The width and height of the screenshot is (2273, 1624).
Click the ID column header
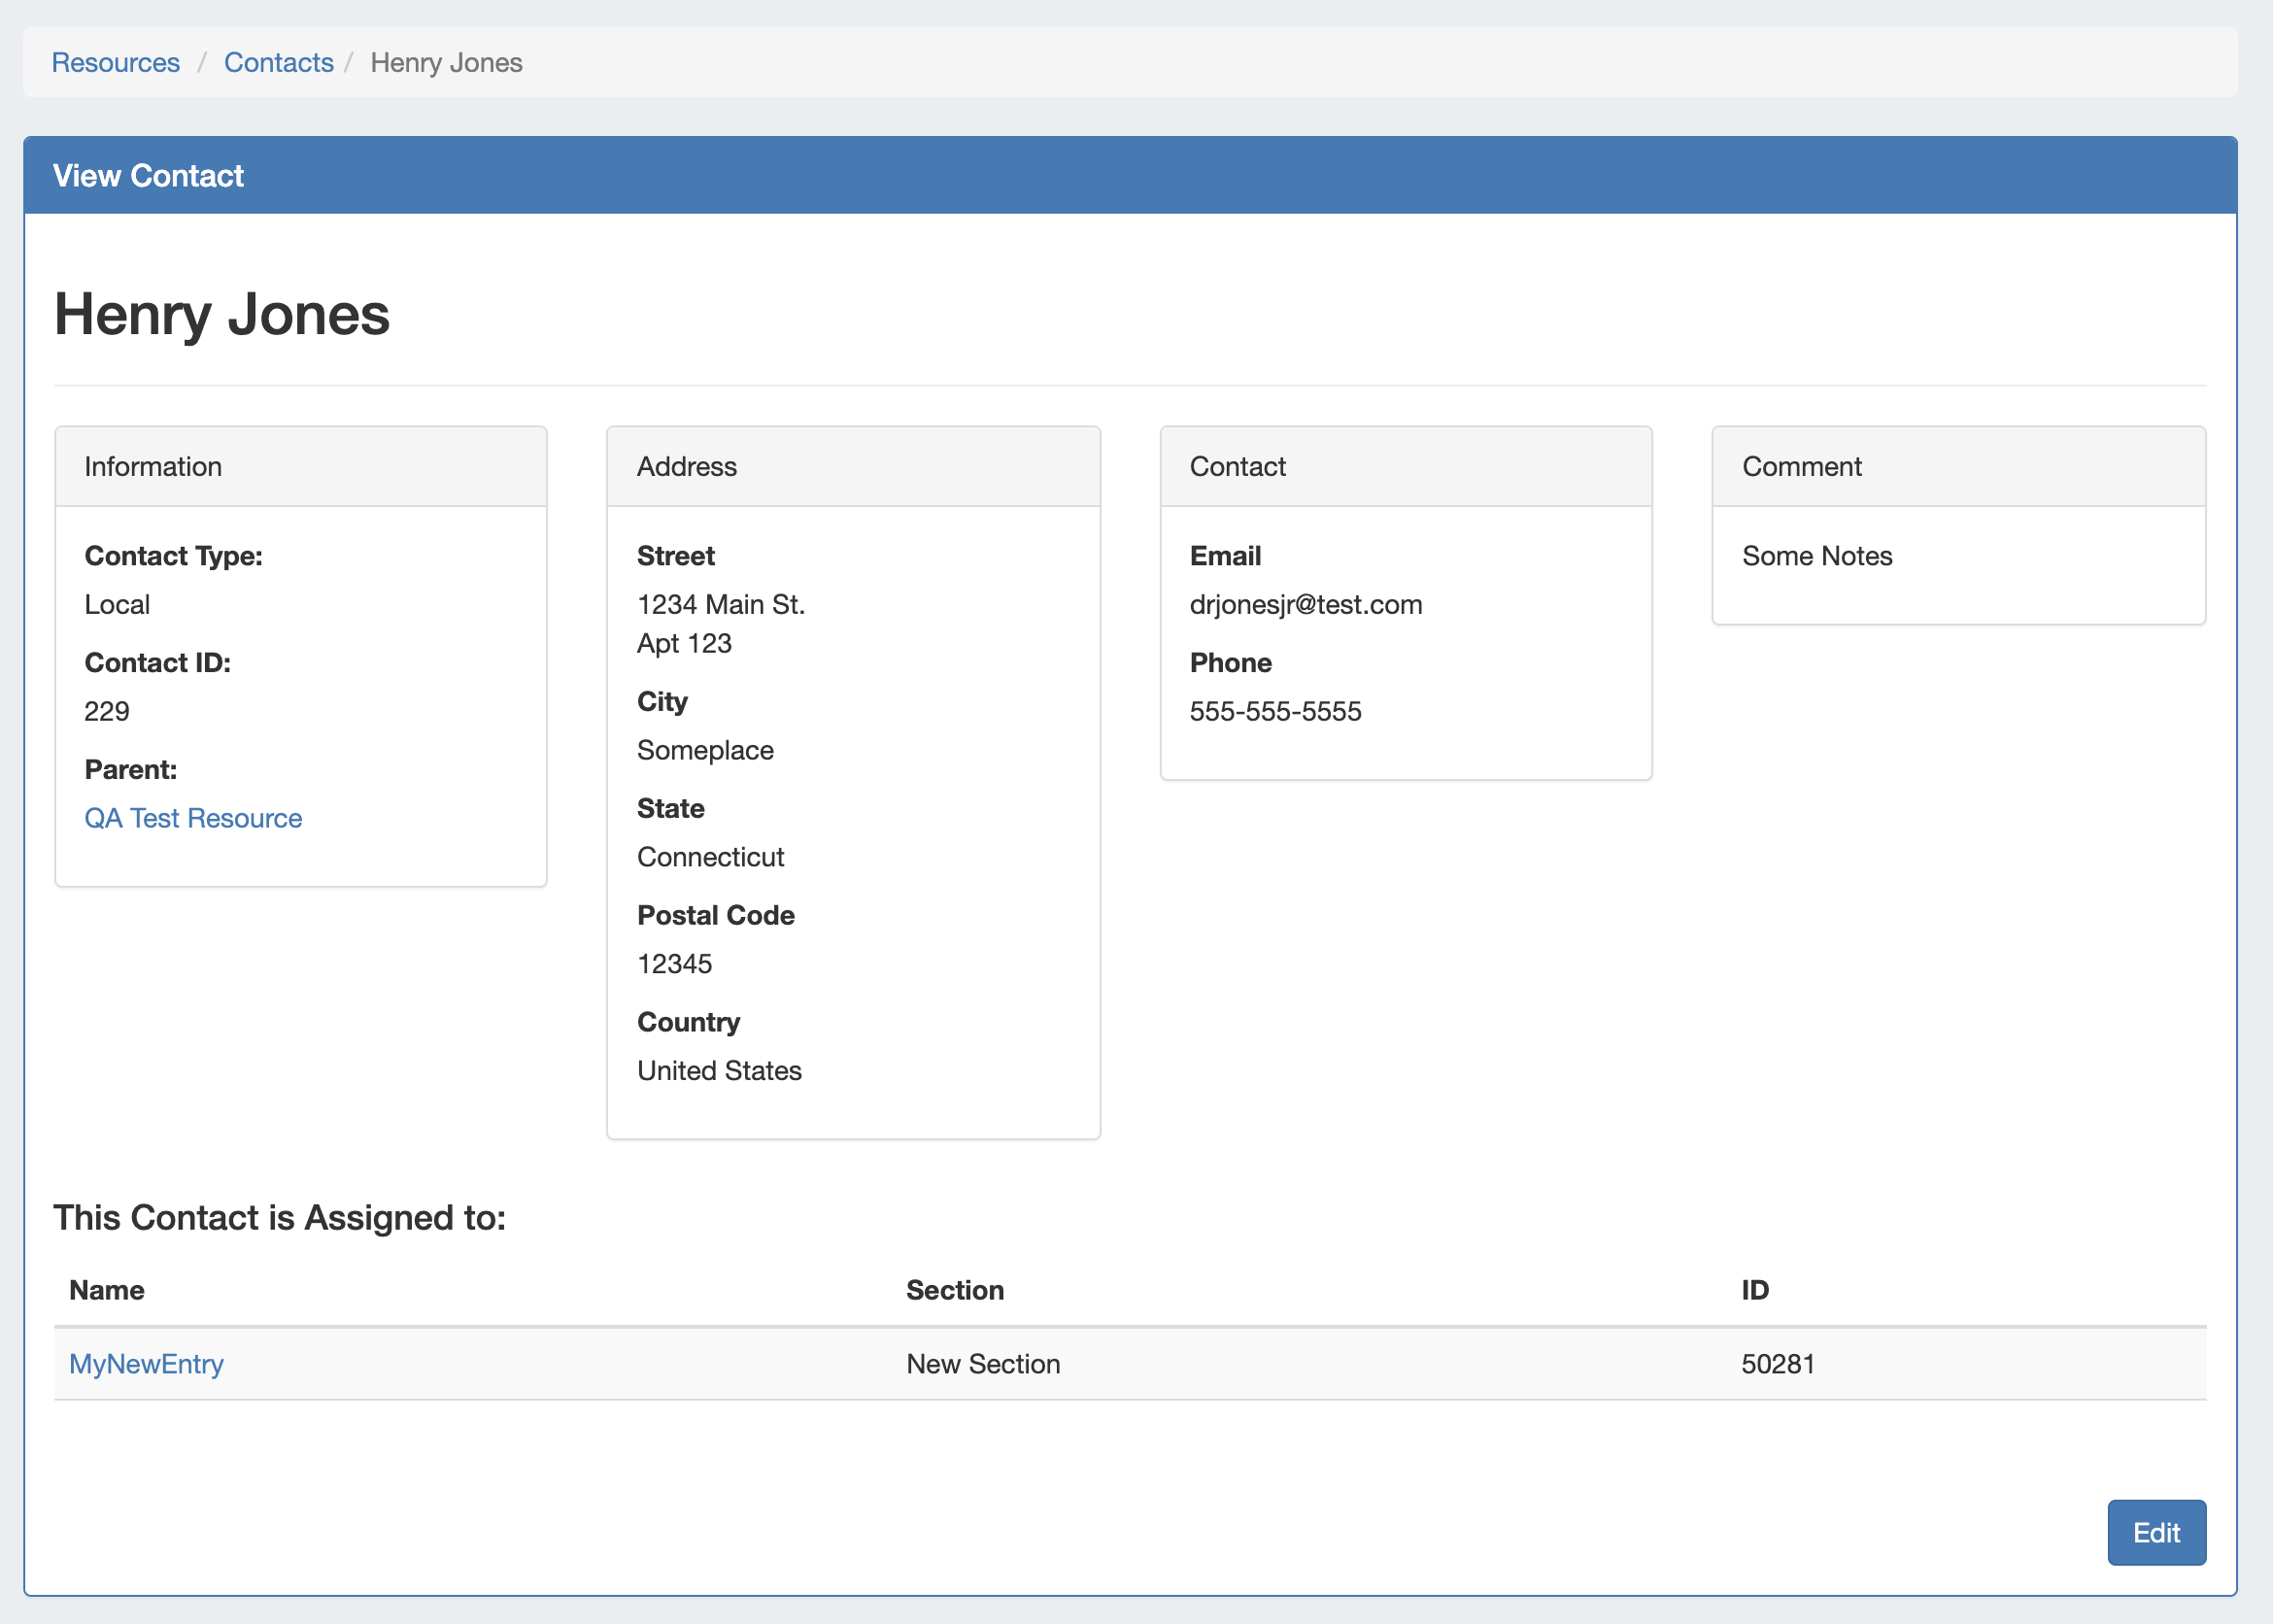(1755, 1290)
